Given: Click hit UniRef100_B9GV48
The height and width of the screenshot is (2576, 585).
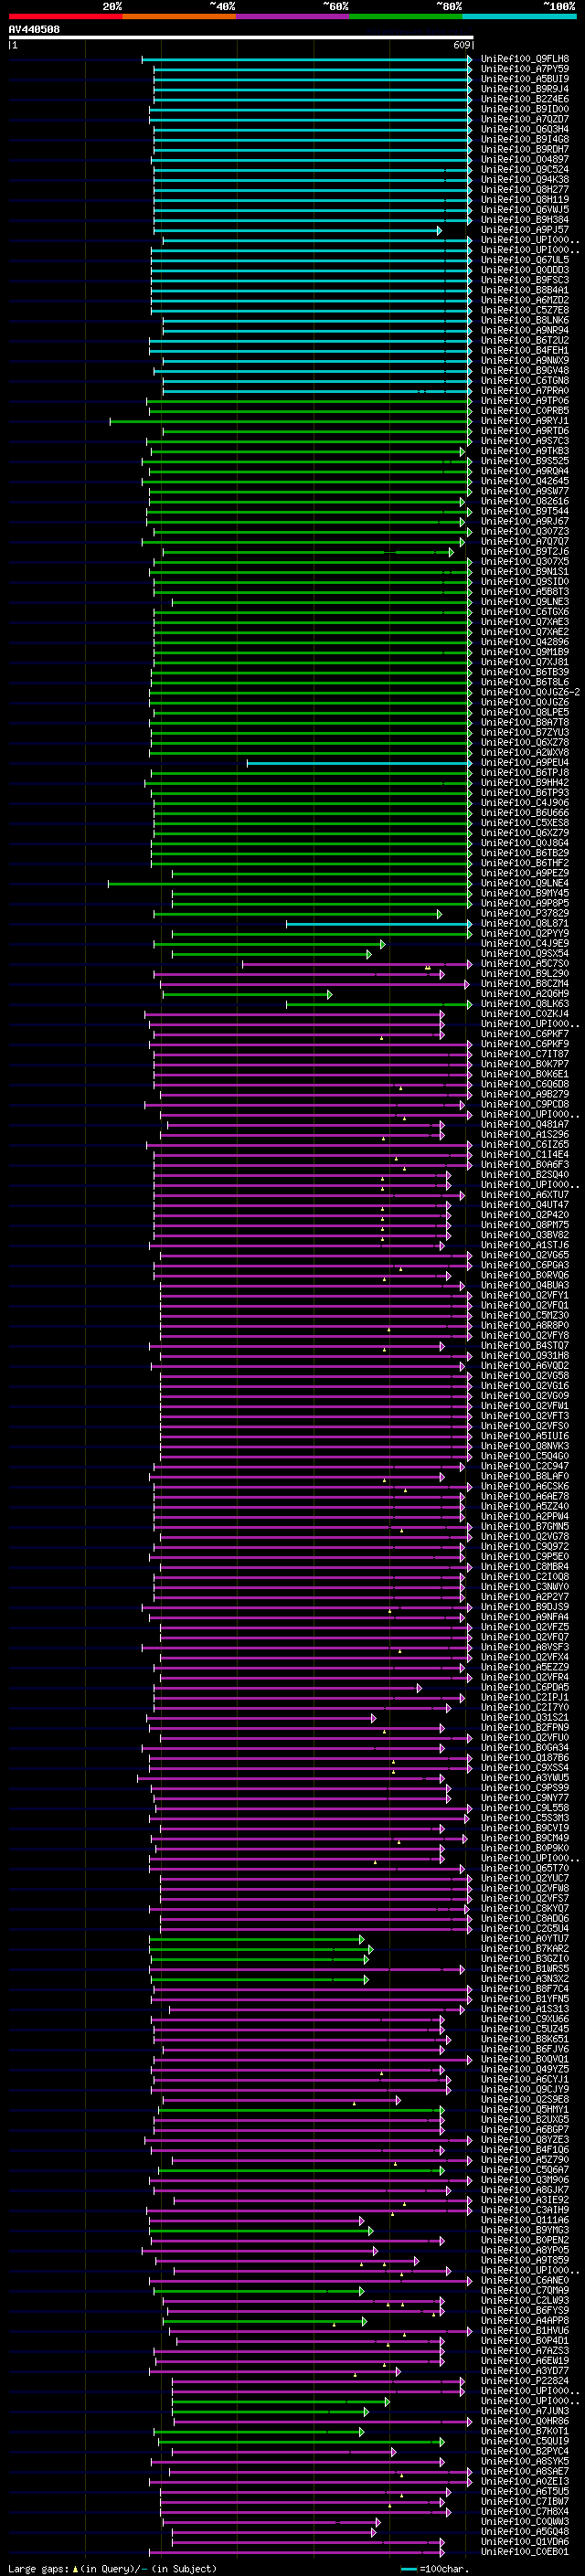Looking at the screenshot, I should tap(525, 370).
